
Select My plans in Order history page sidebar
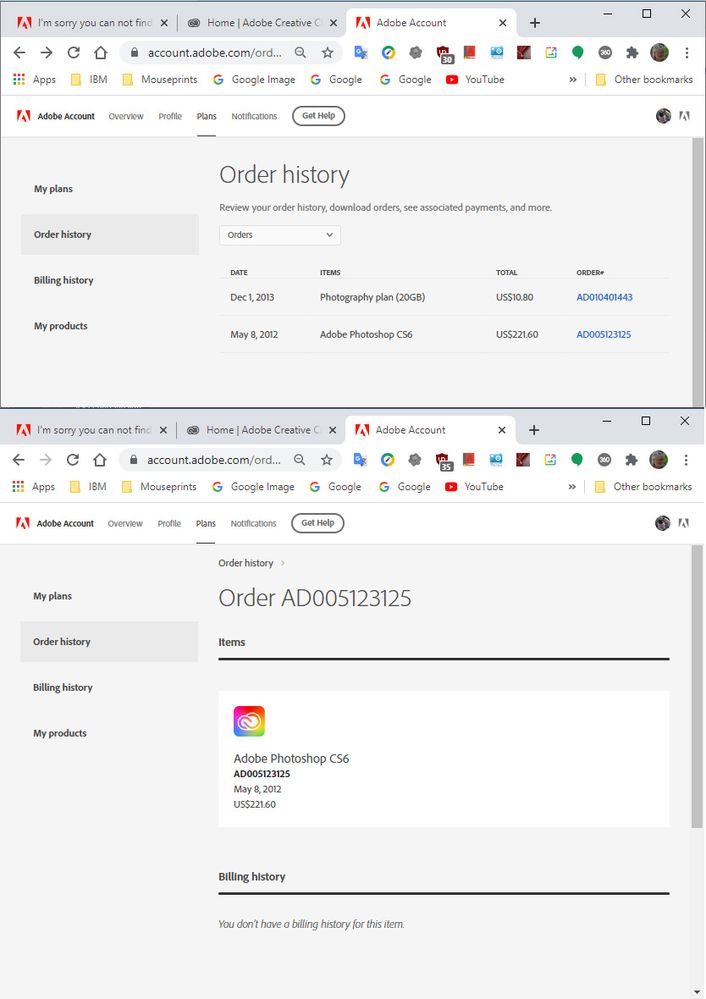(x=54, y=189)
